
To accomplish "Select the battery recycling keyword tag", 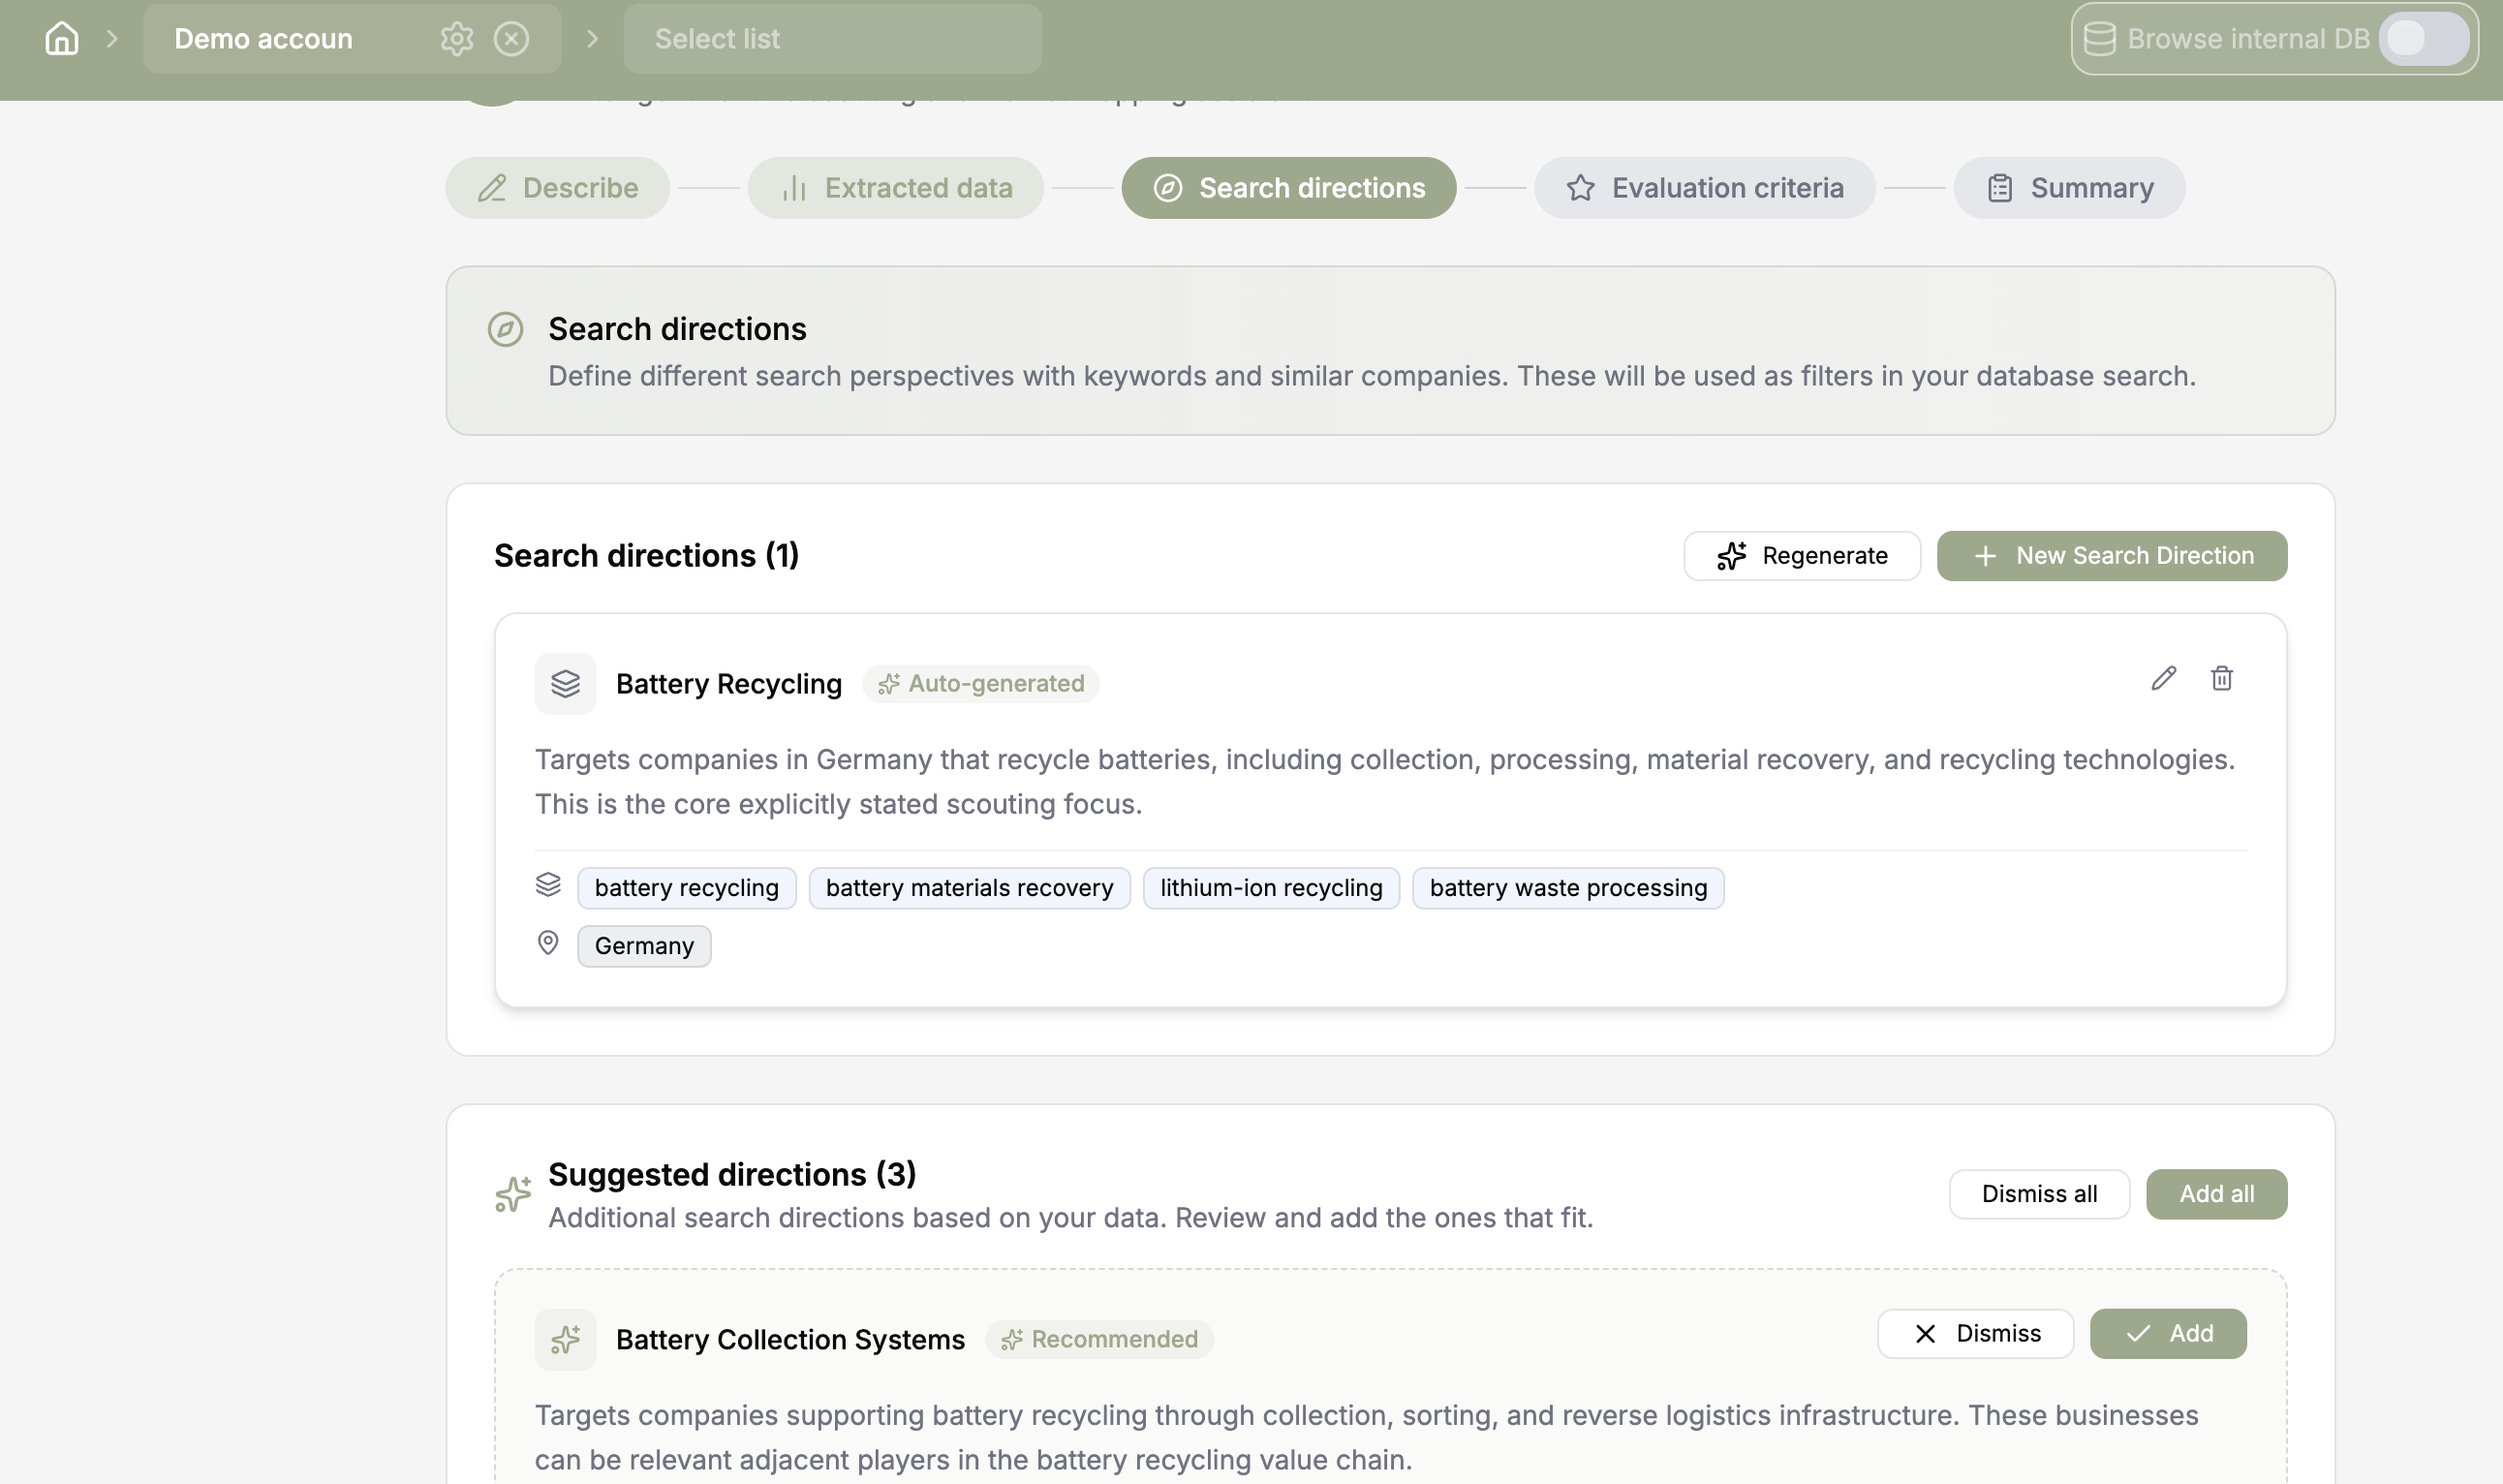I will (x=686, y=888).
